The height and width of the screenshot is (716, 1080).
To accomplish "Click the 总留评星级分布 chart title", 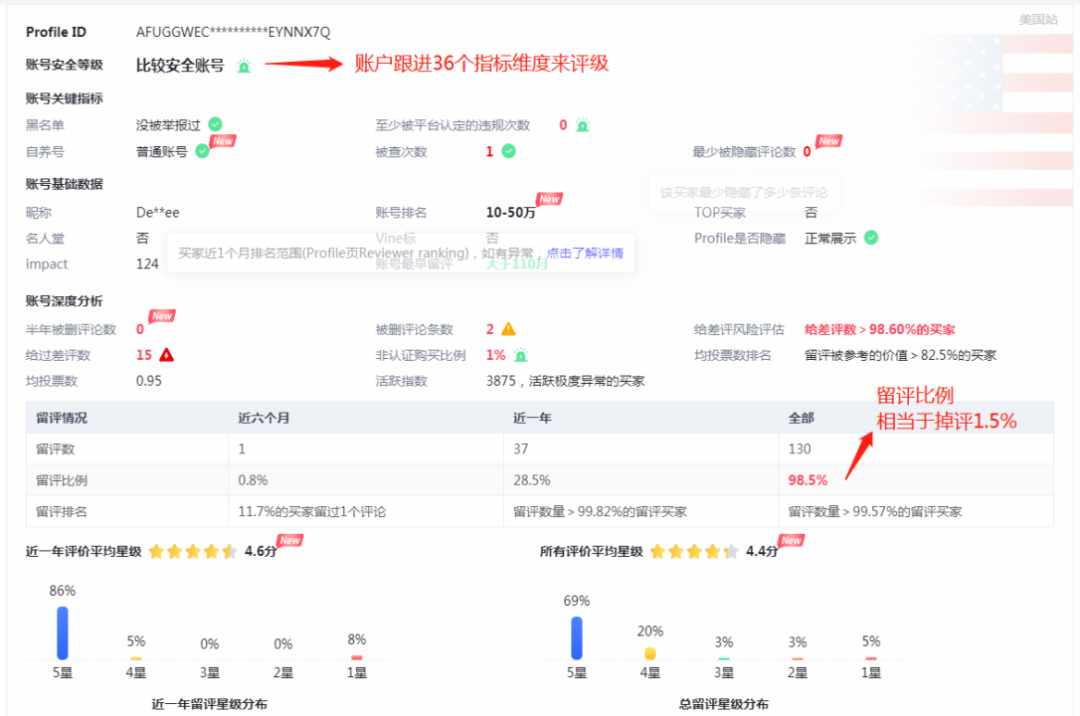I will (x=724, y=704).
